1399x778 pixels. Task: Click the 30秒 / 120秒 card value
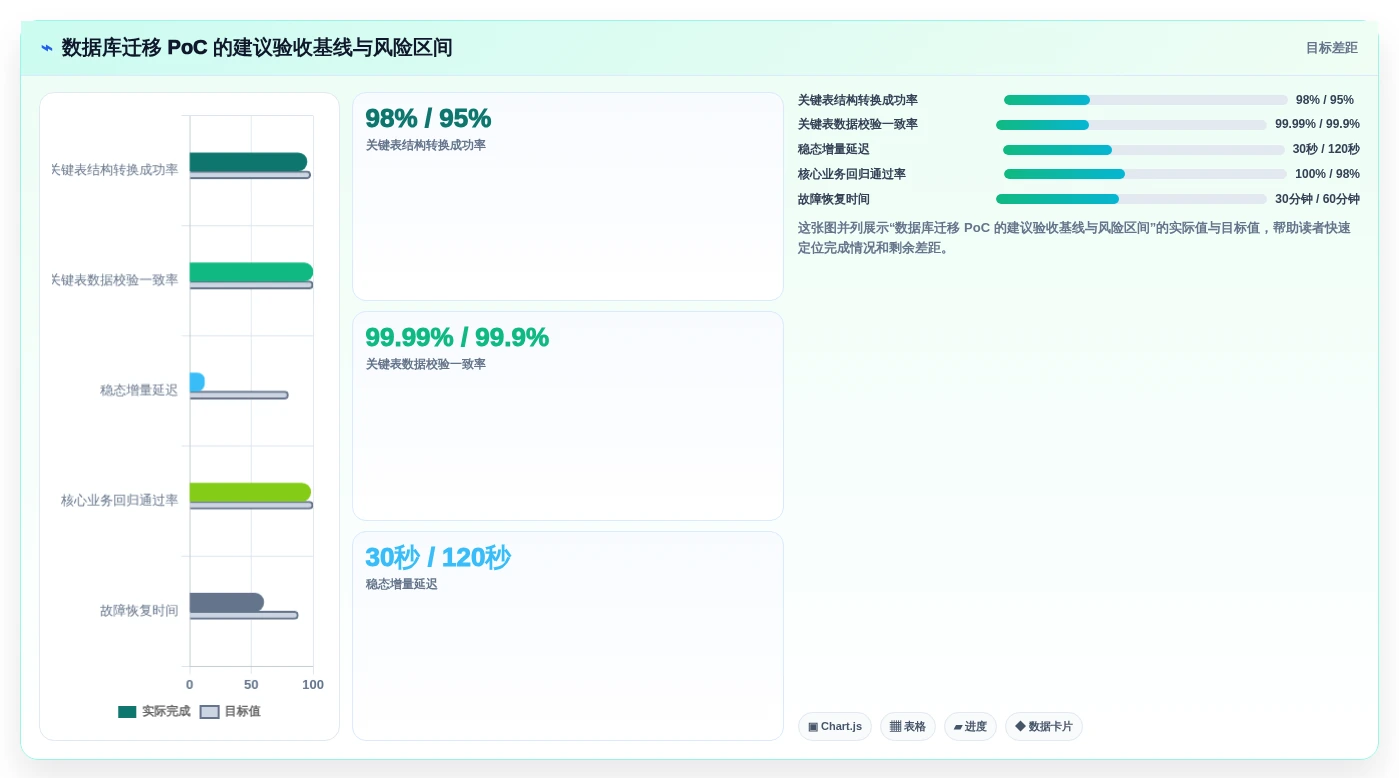(x=438, y=557)
